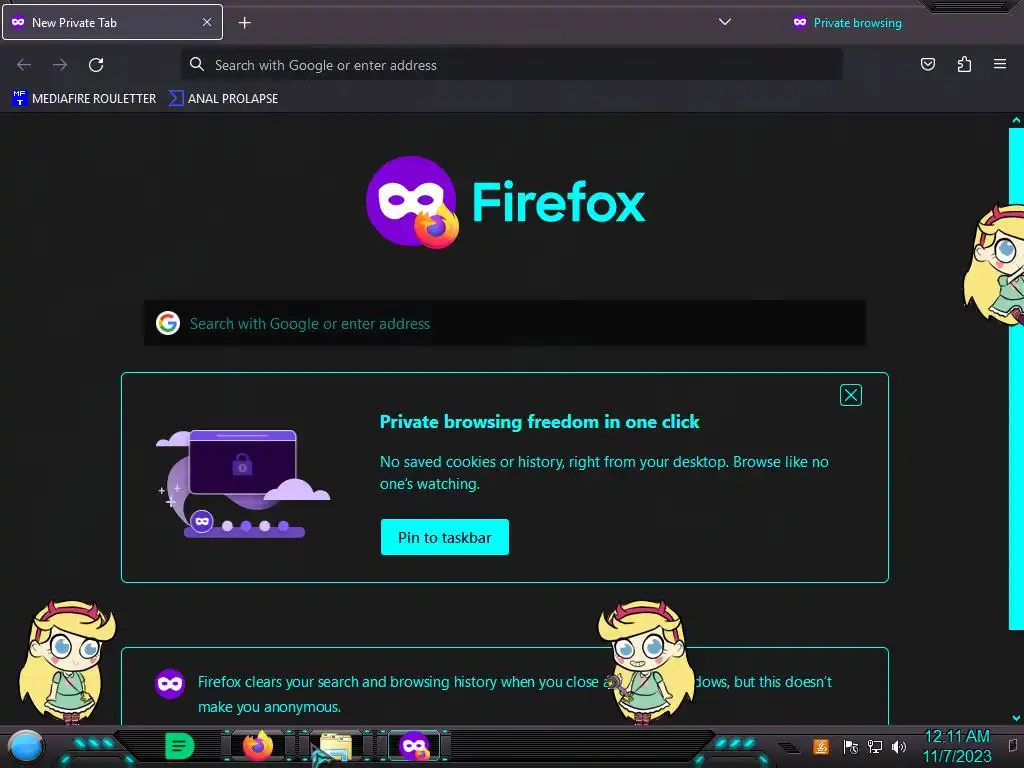
Task: Click the 'Firefox clears your search' info text
Action: coord(515,694)
